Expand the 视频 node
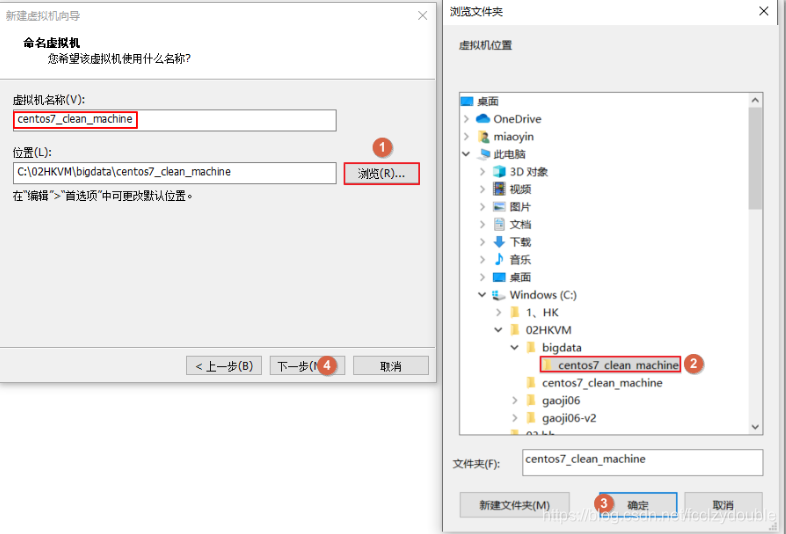 coord(482,189)
